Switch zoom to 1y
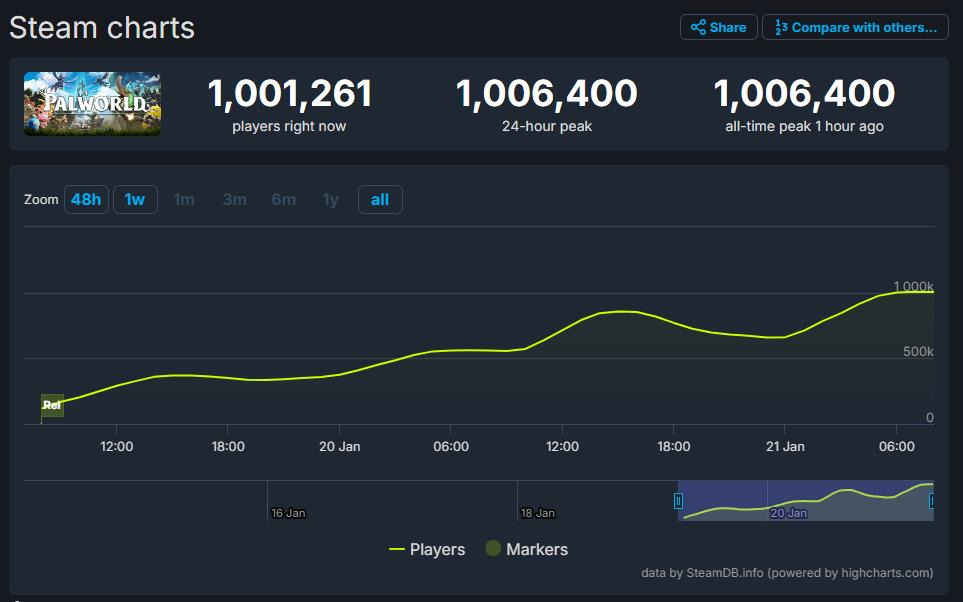963x602 pixels. coord(330,199)
